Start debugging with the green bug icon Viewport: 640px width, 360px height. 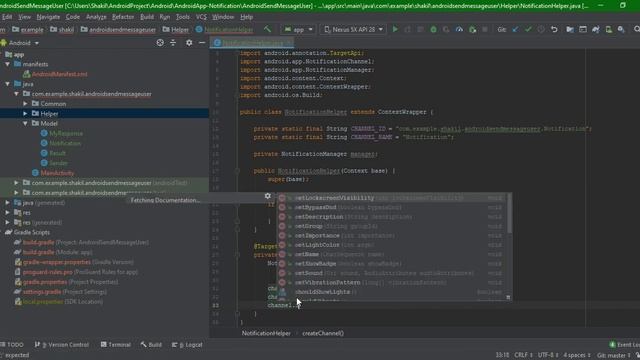(x=433, y=29)
